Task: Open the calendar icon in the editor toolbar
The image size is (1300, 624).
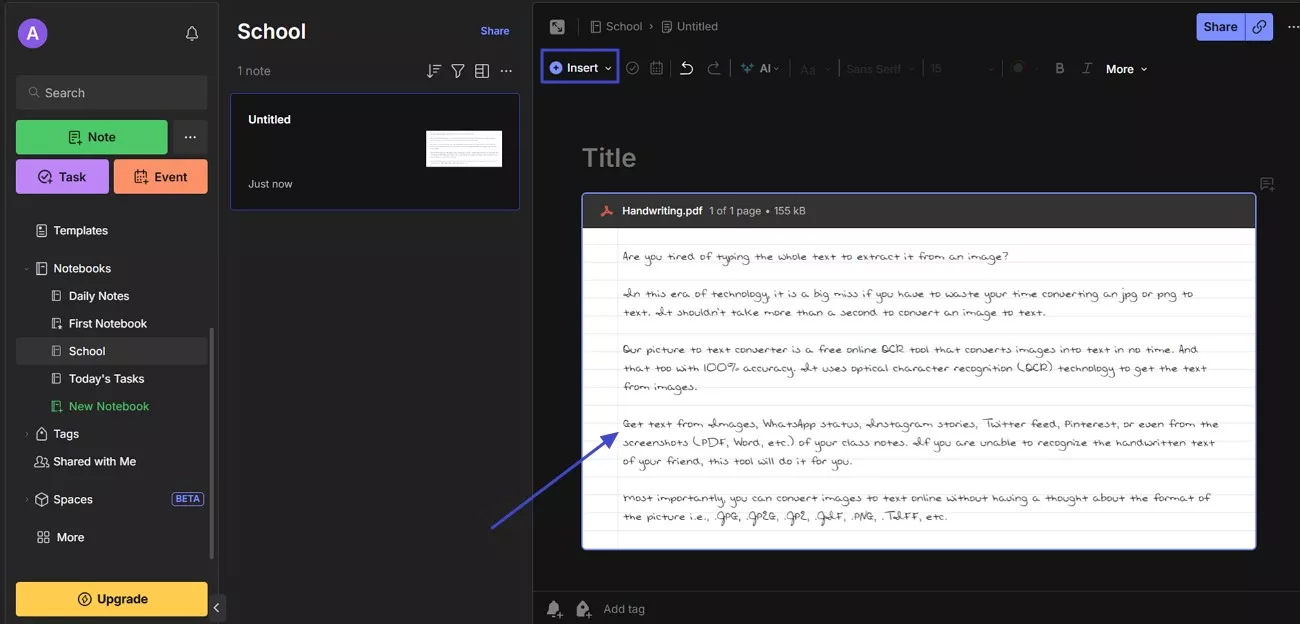Action: [x=656, y=68]
